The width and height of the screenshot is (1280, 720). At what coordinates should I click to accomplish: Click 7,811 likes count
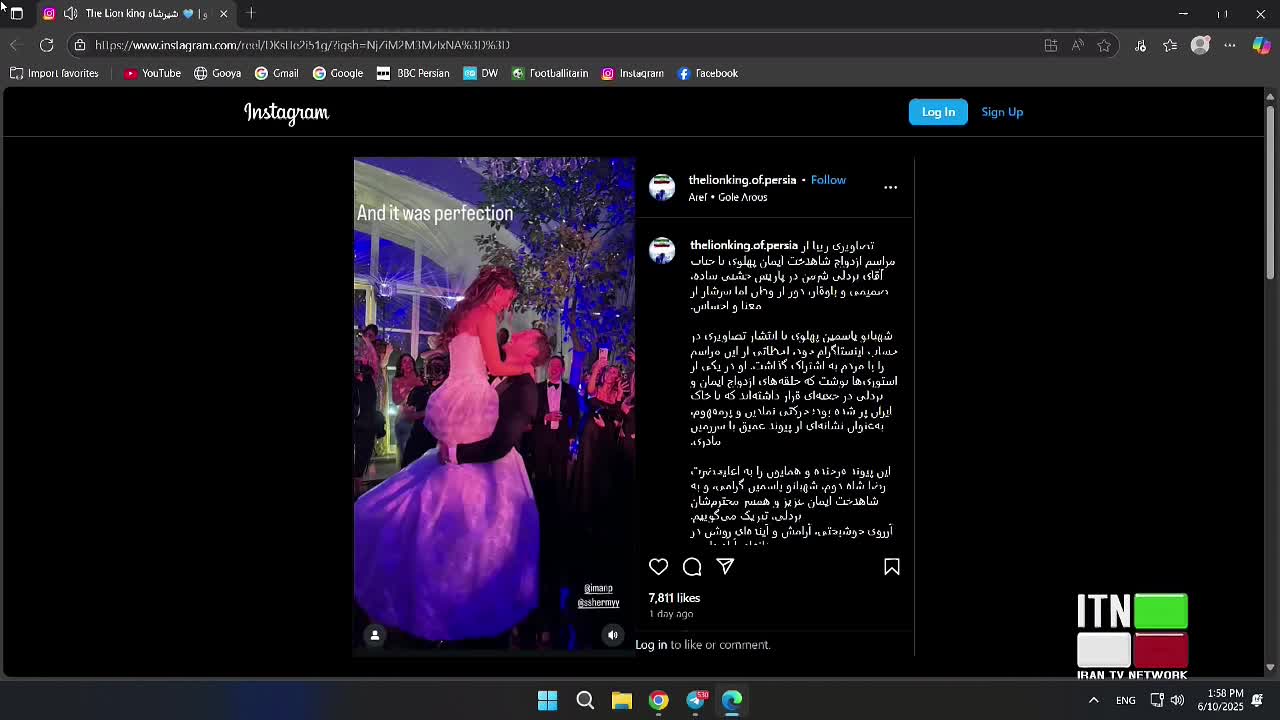tap(674, 598)
